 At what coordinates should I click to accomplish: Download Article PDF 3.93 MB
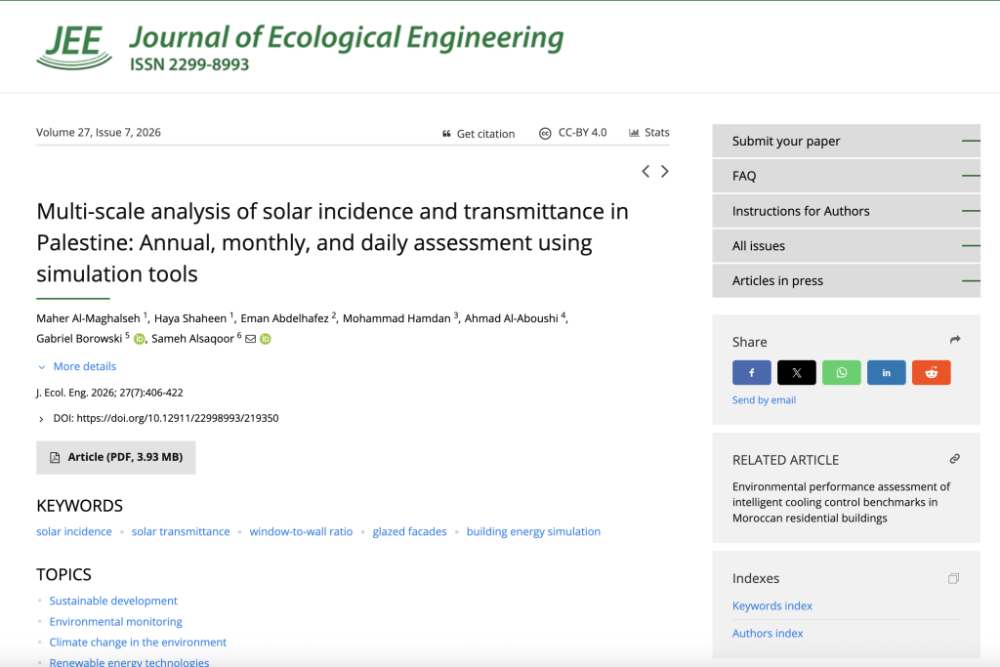click(x=115, y=457)
